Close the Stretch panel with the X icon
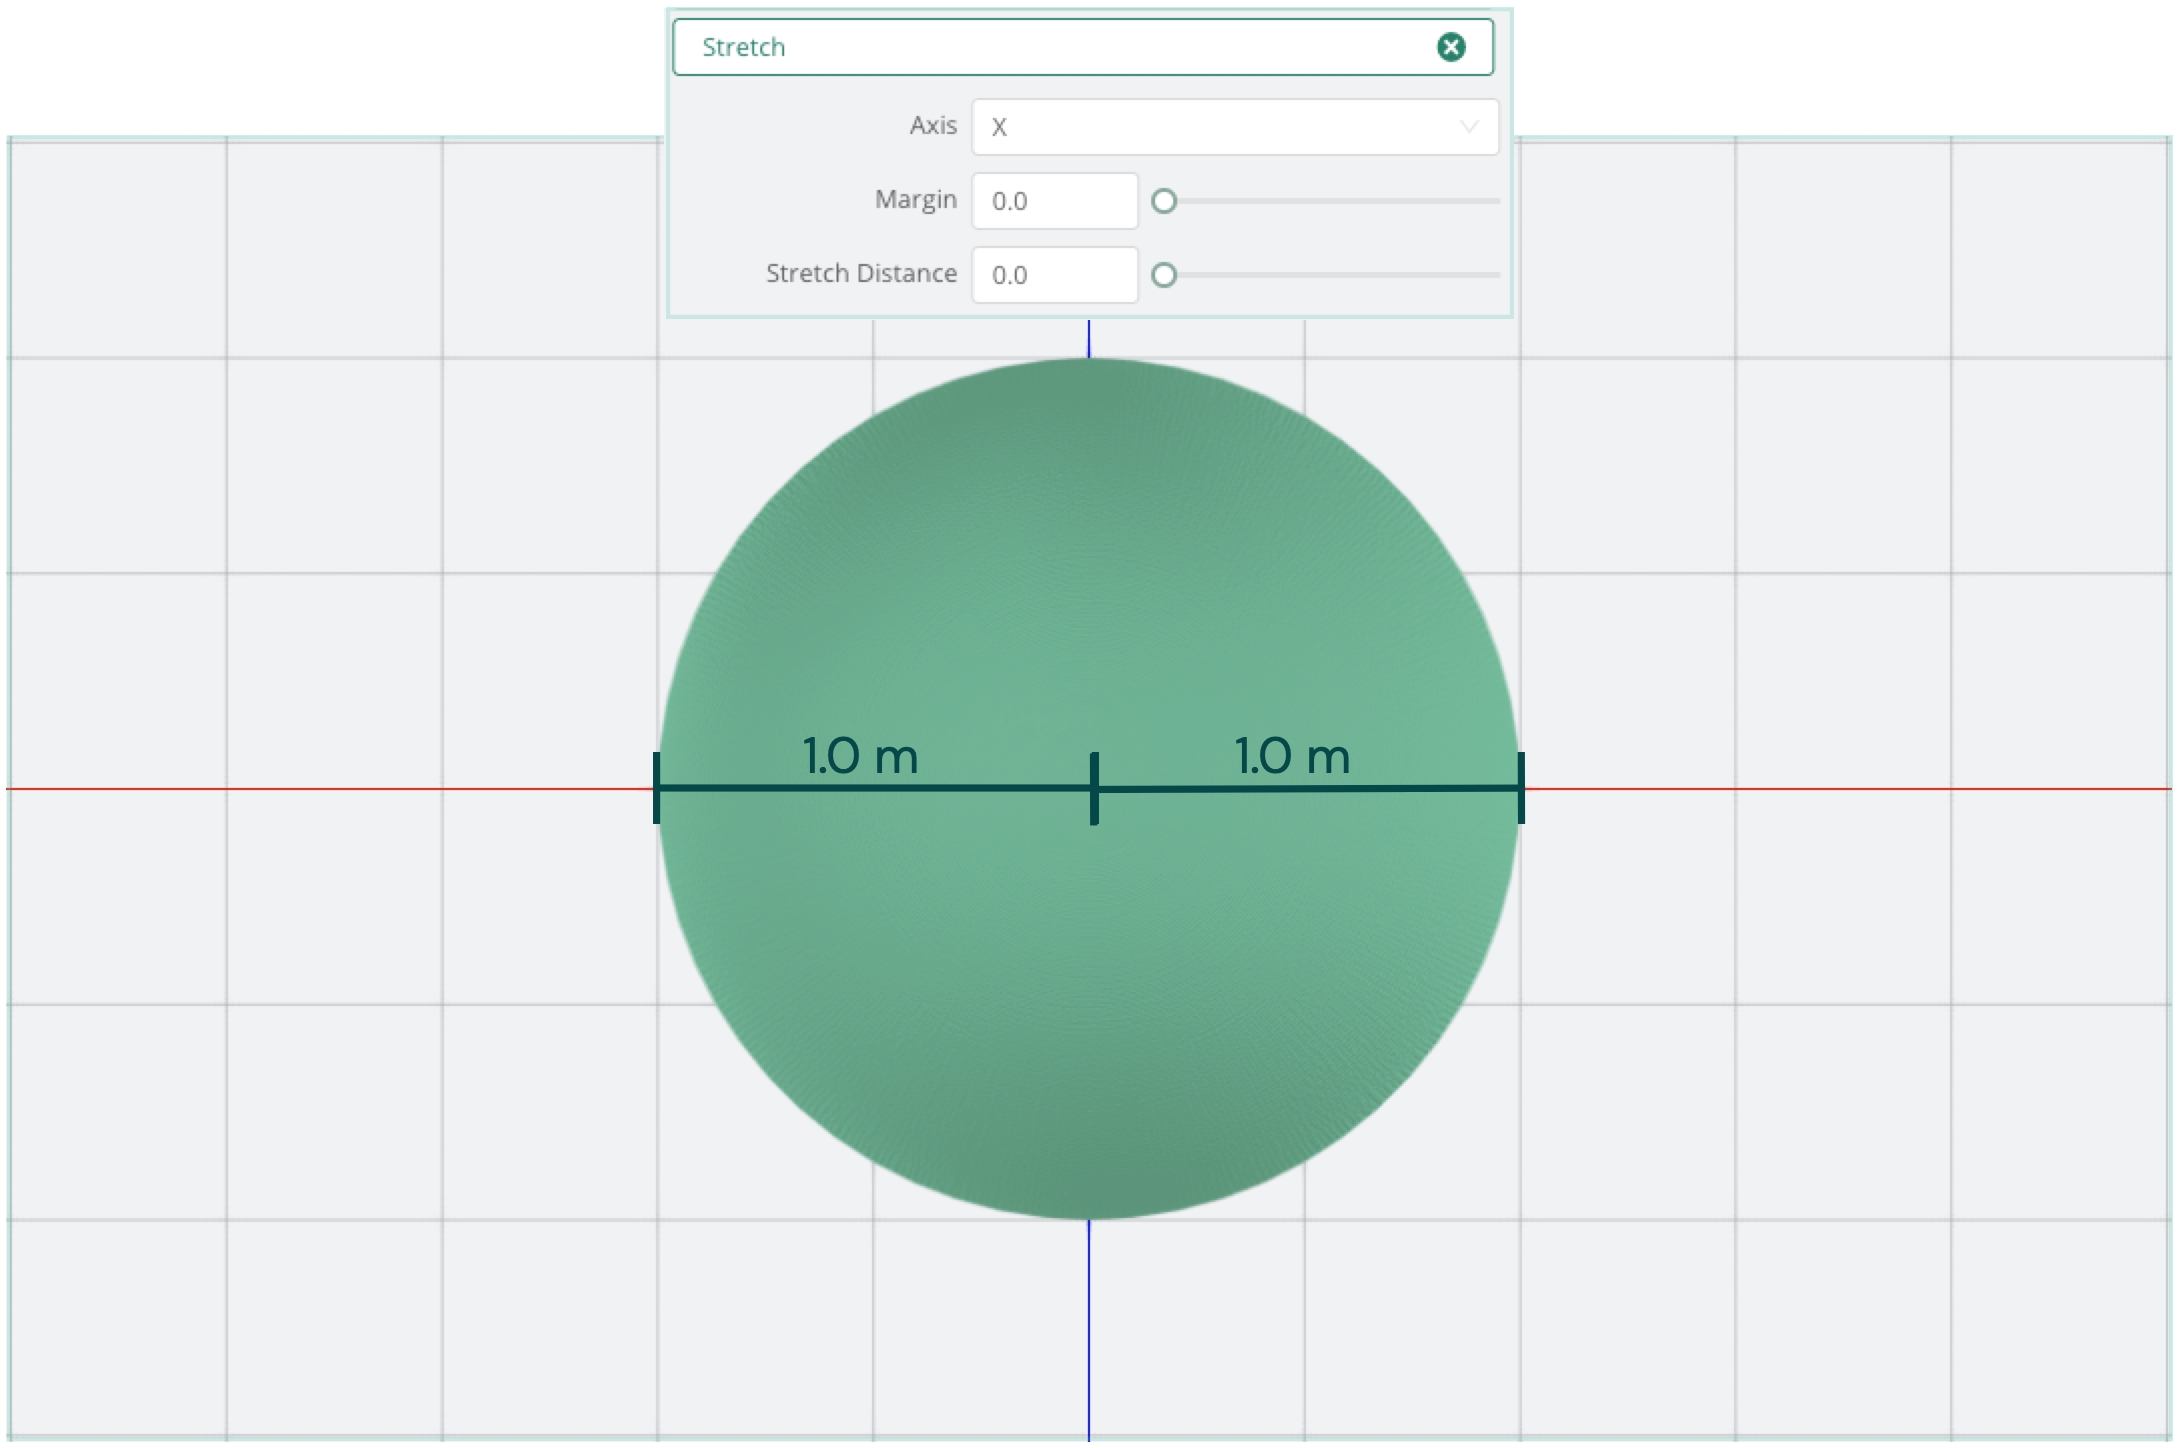 point(1450,47)
